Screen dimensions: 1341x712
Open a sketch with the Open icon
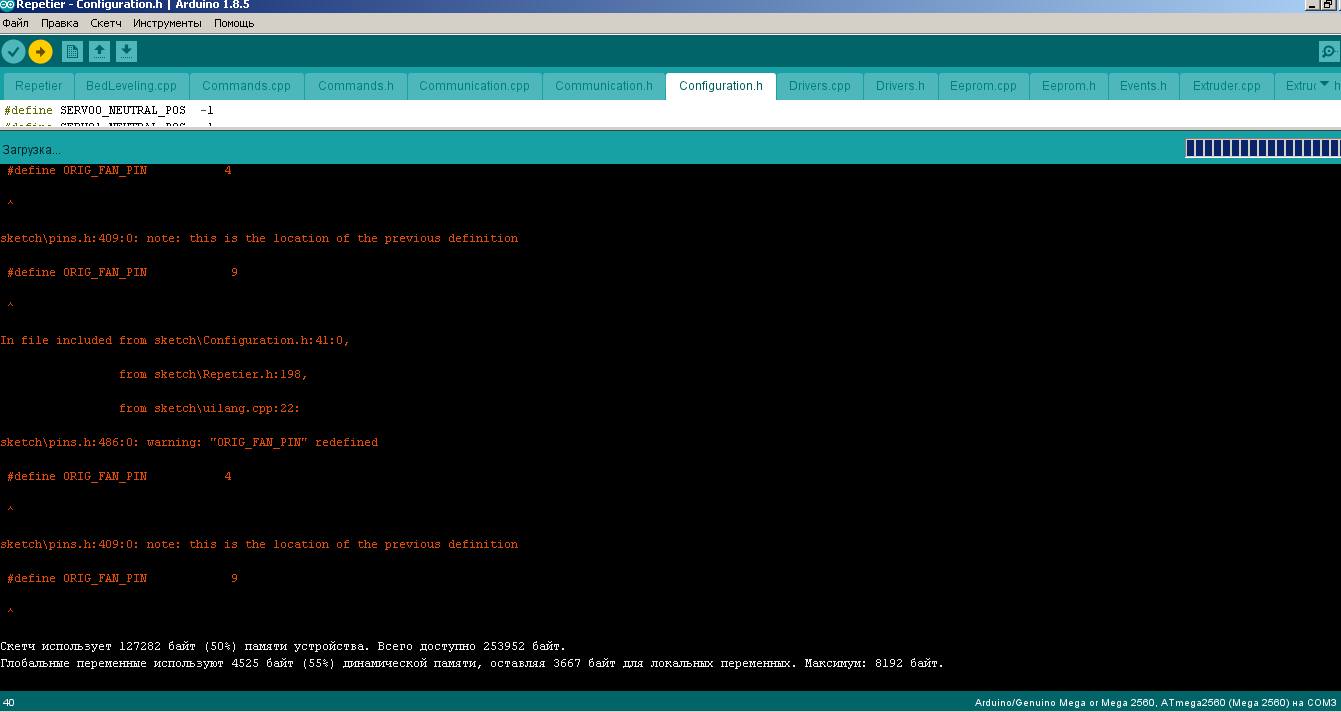coord(99,51)
